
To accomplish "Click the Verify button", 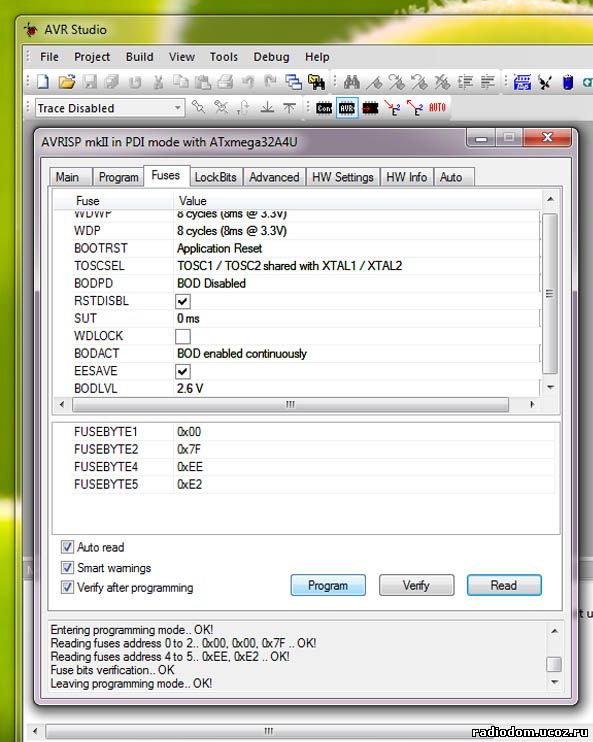I will [x=416, y=585].
